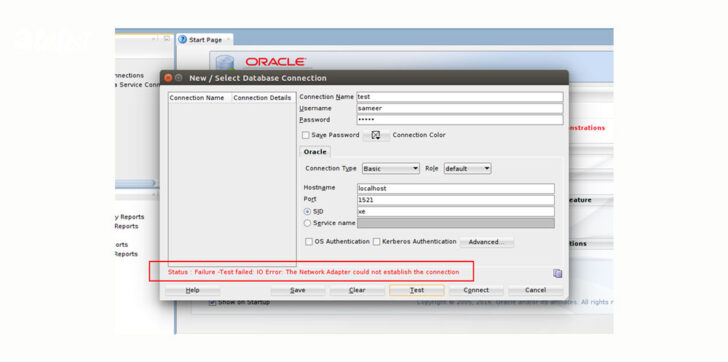Viewport: 728px width, 362px height.
Task: Click the Connection Name field containing test
Action: (x=460, y=97)
